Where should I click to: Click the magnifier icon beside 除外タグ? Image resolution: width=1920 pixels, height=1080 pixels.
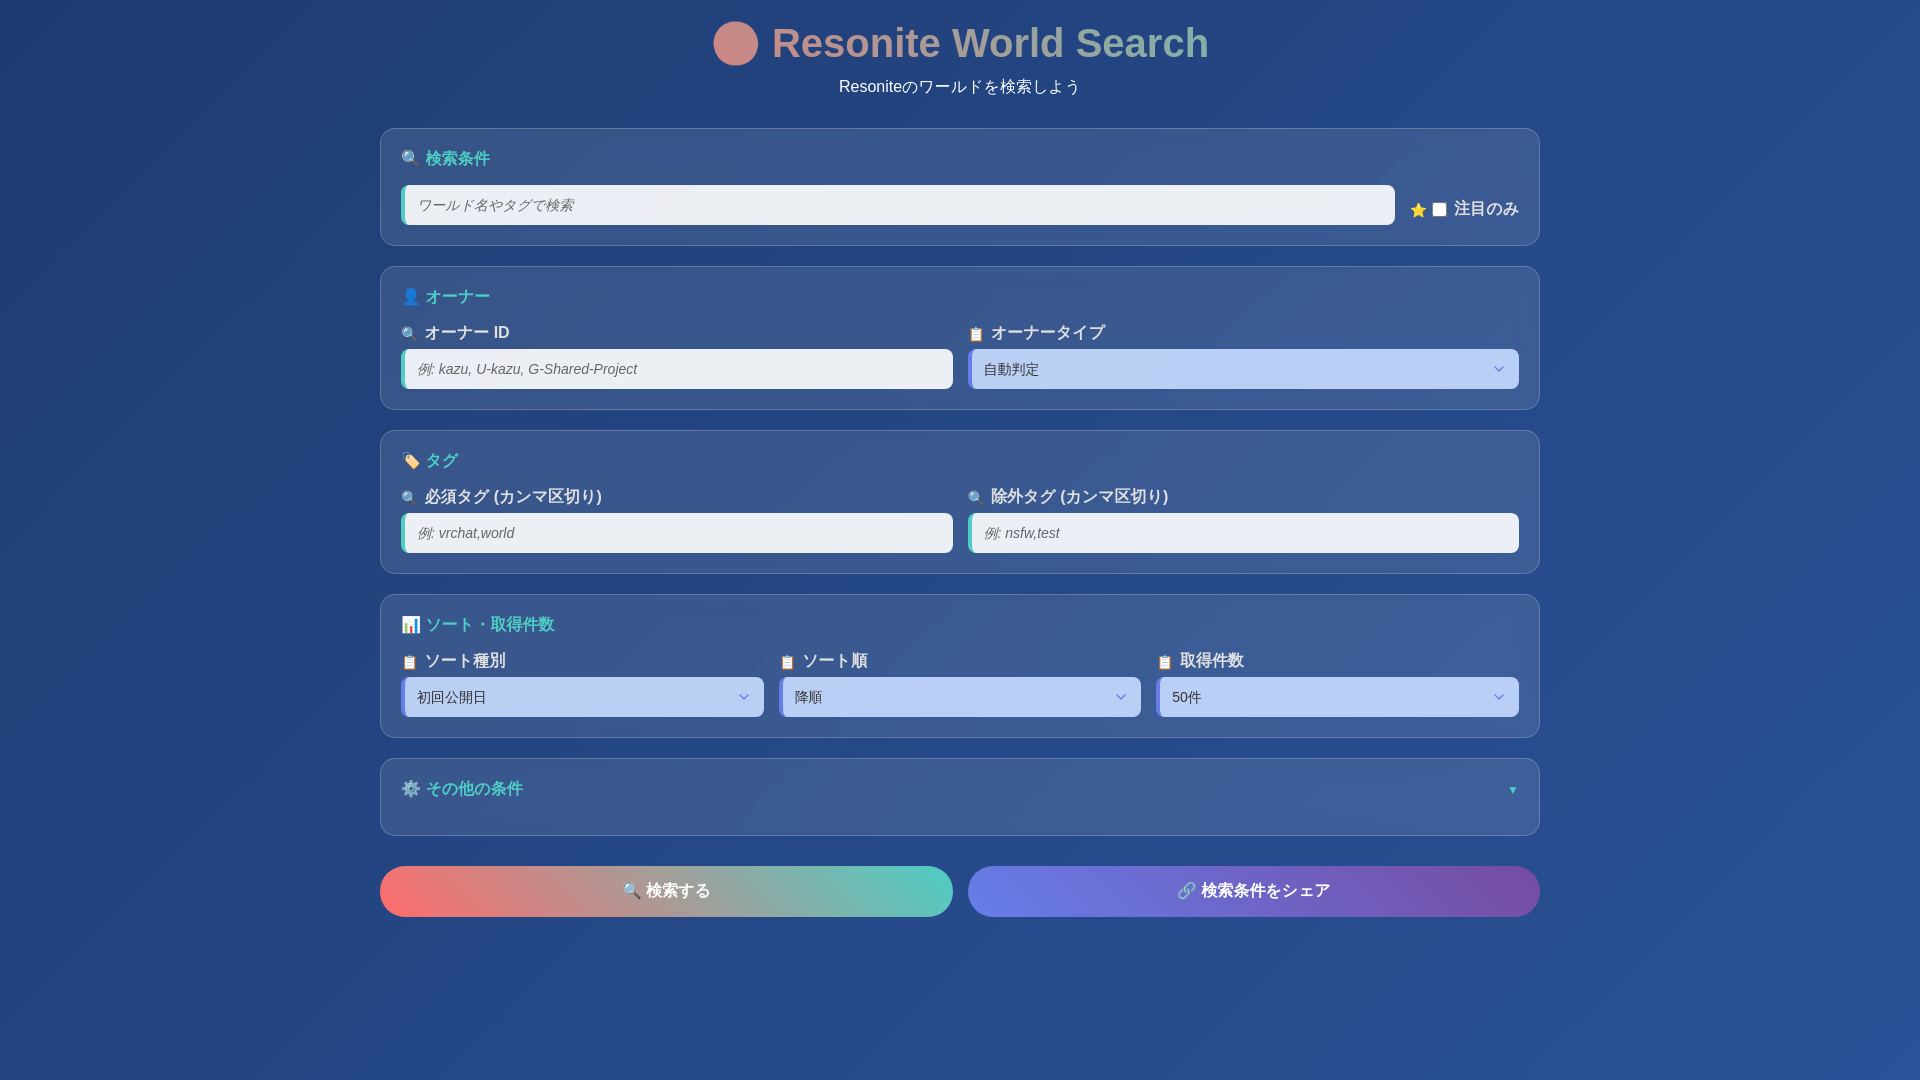pyautogui.click(x=976, y=498)
